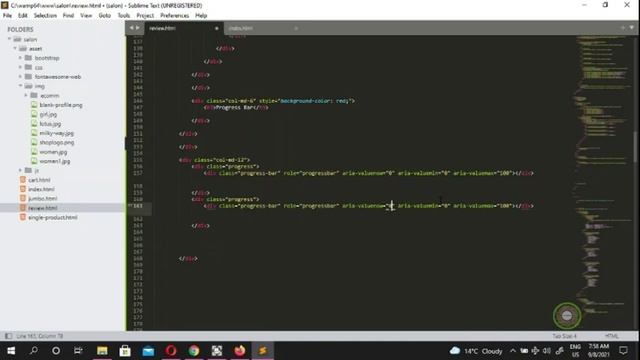Open the View menu
640x360 pixels.
click(86, 16)
